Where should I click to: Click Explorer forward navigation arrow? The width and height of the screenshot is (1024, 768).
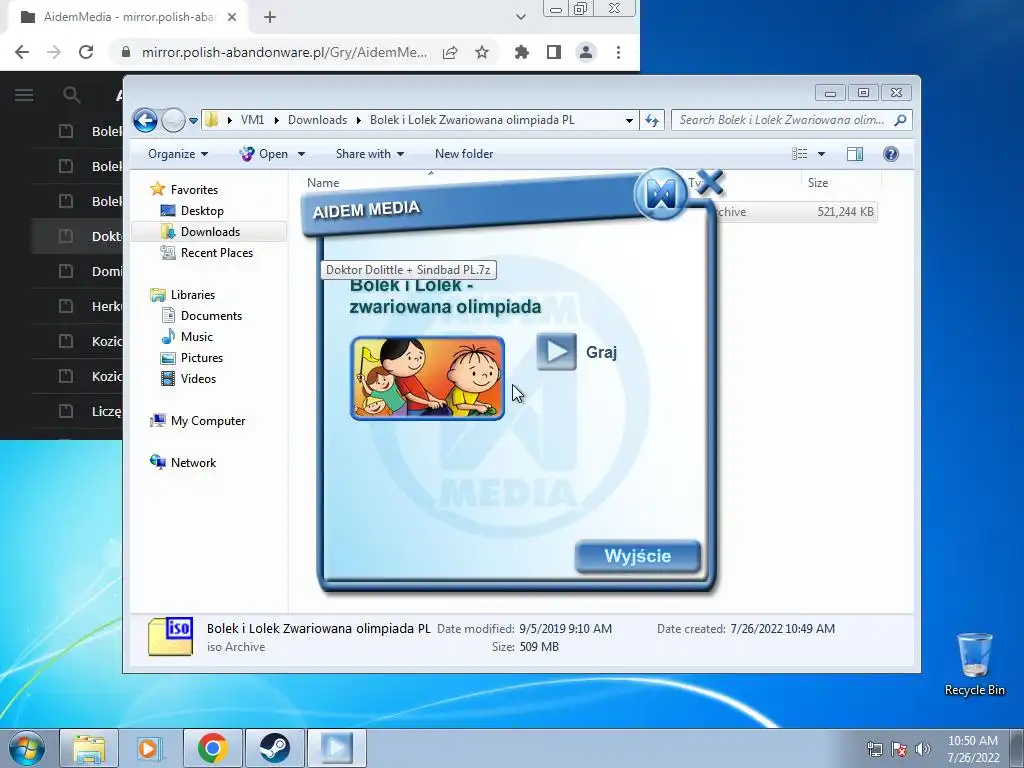(x=173, y=120)
